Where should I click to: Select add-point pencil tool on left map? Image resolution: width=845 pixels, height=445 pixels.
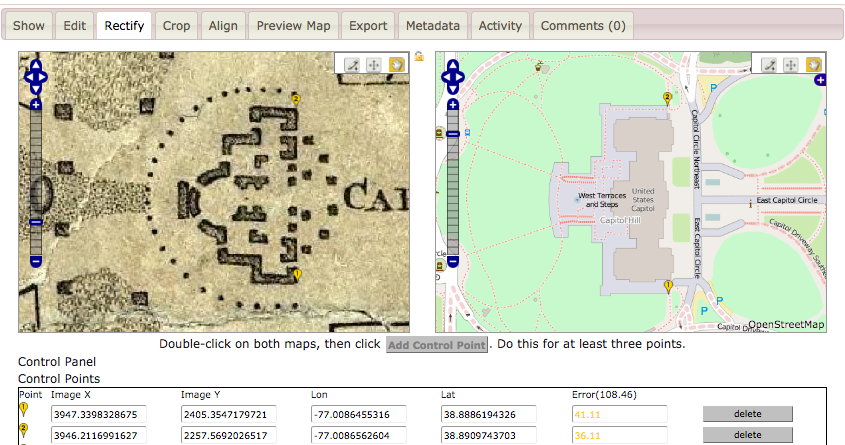point(352,64)
